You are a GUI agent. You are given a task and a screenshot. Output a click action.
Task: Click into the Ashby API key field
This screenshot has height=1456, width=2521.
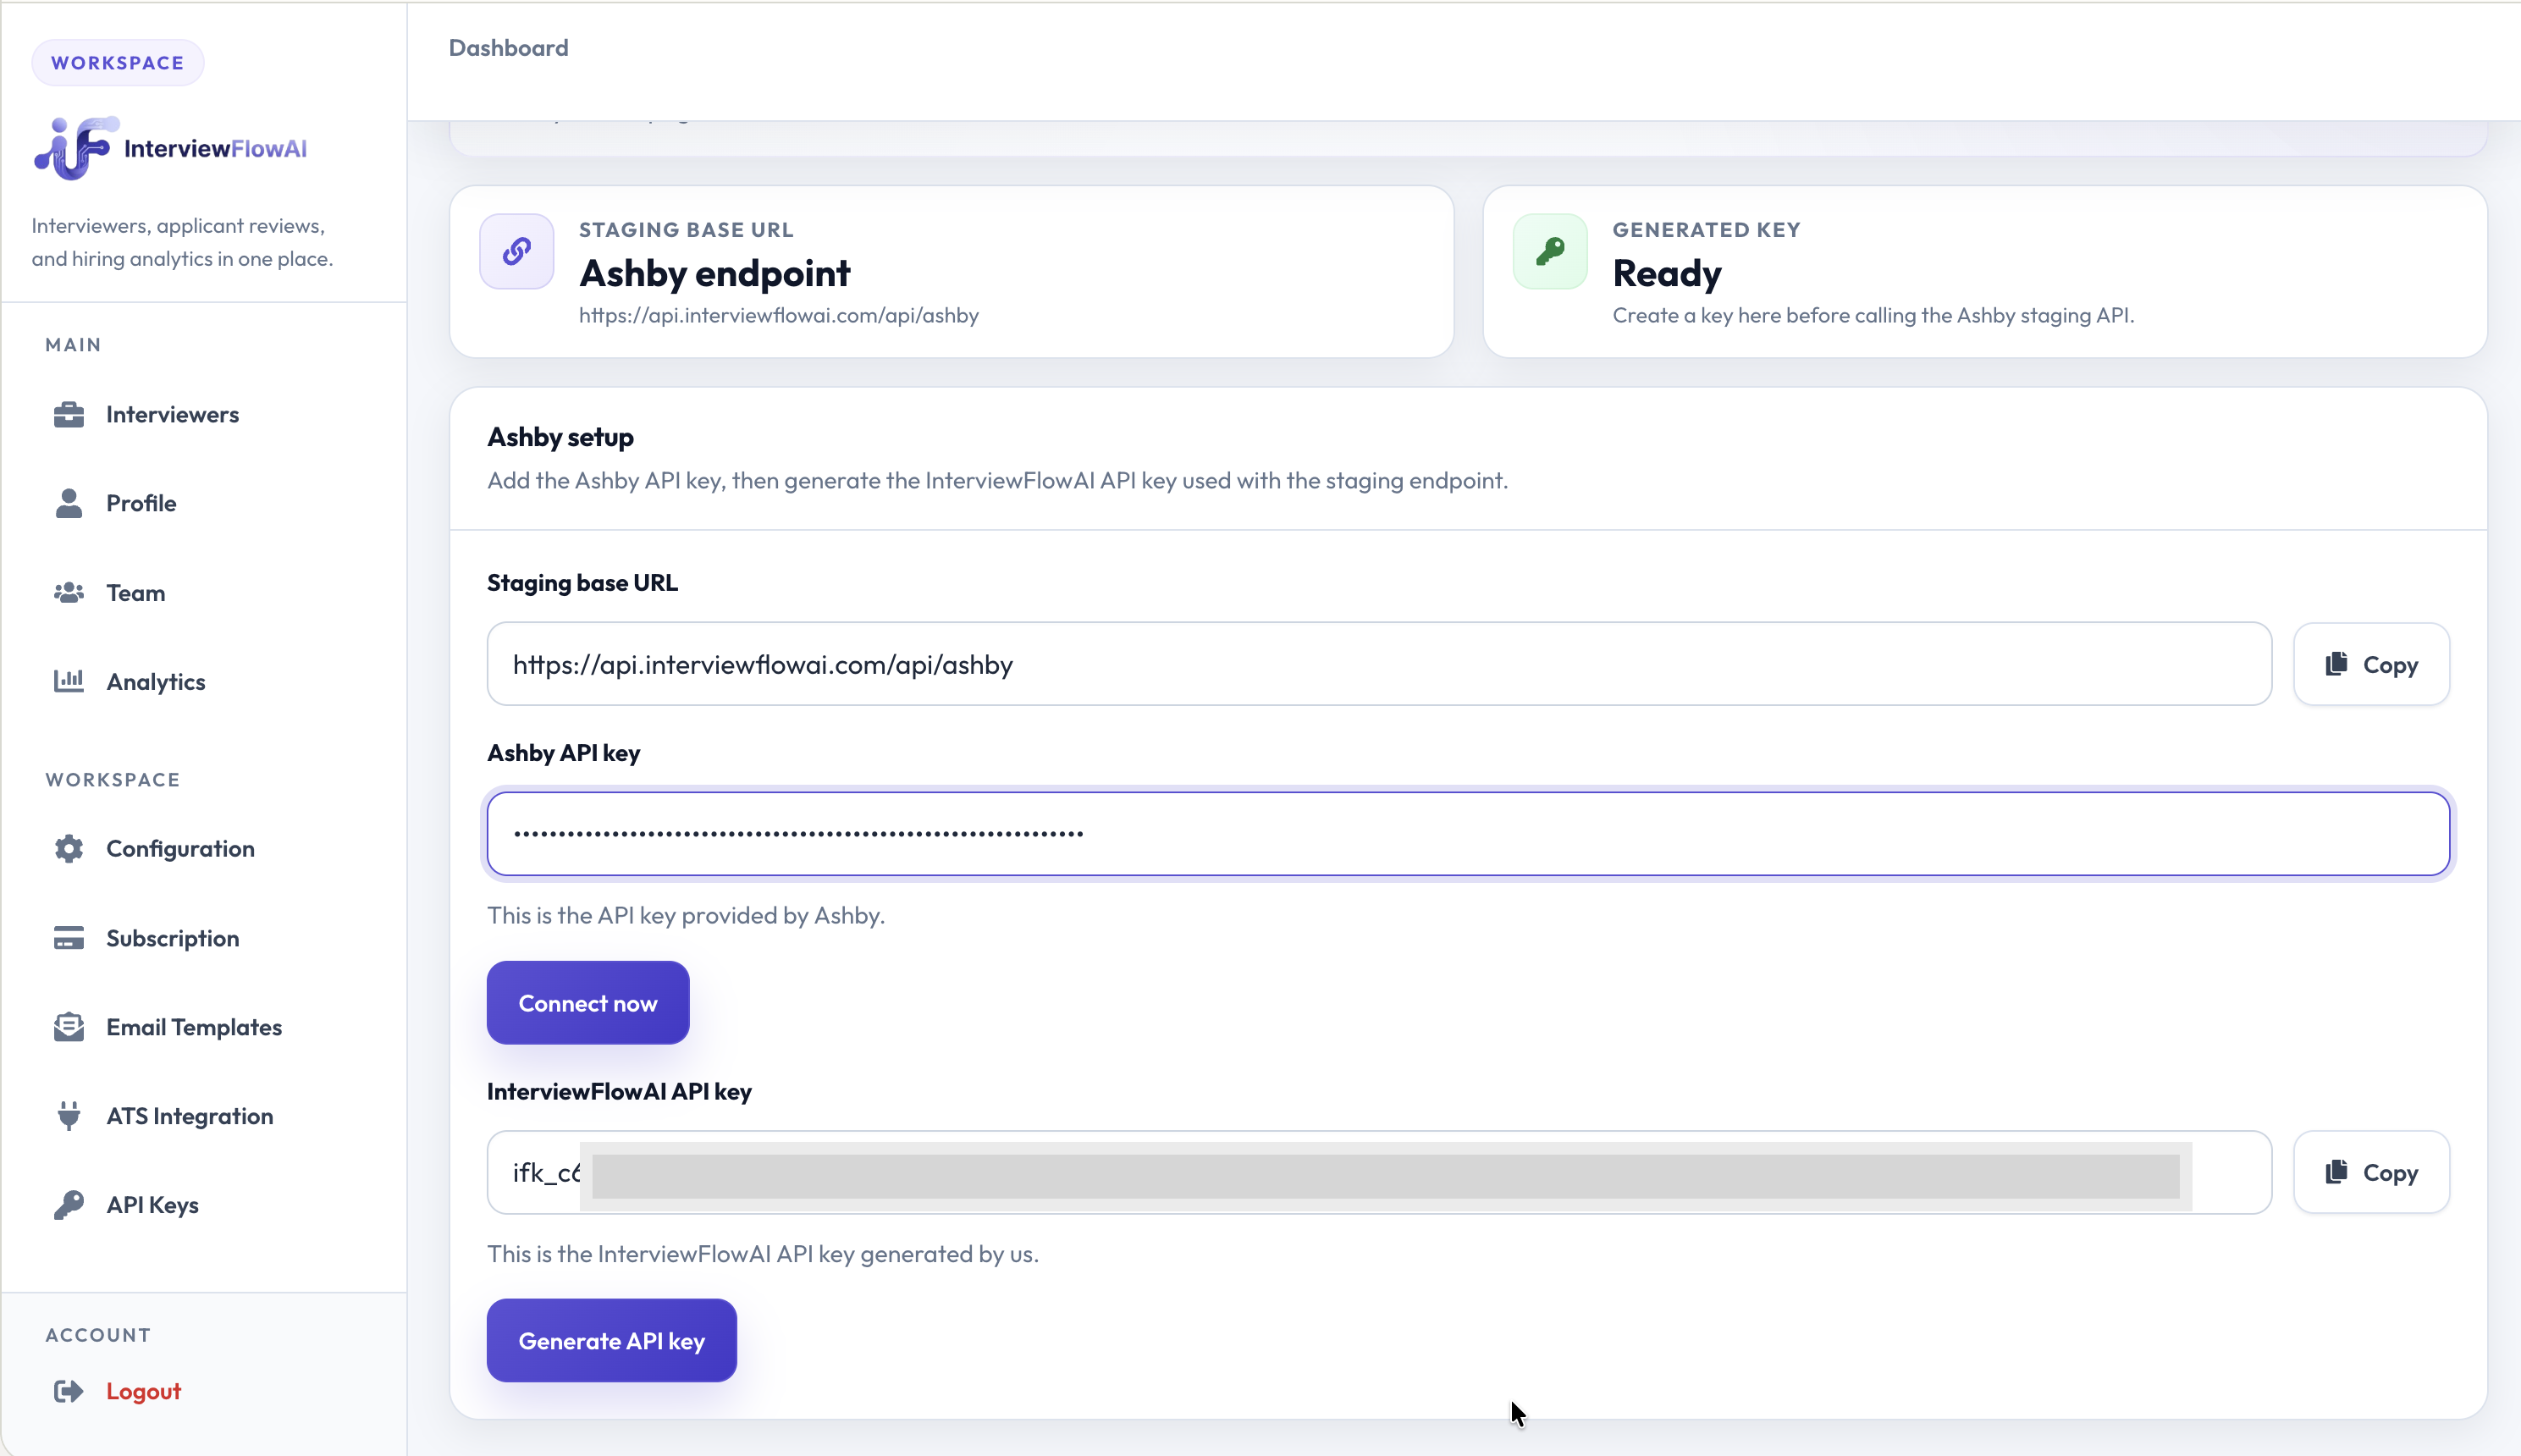1468,833
